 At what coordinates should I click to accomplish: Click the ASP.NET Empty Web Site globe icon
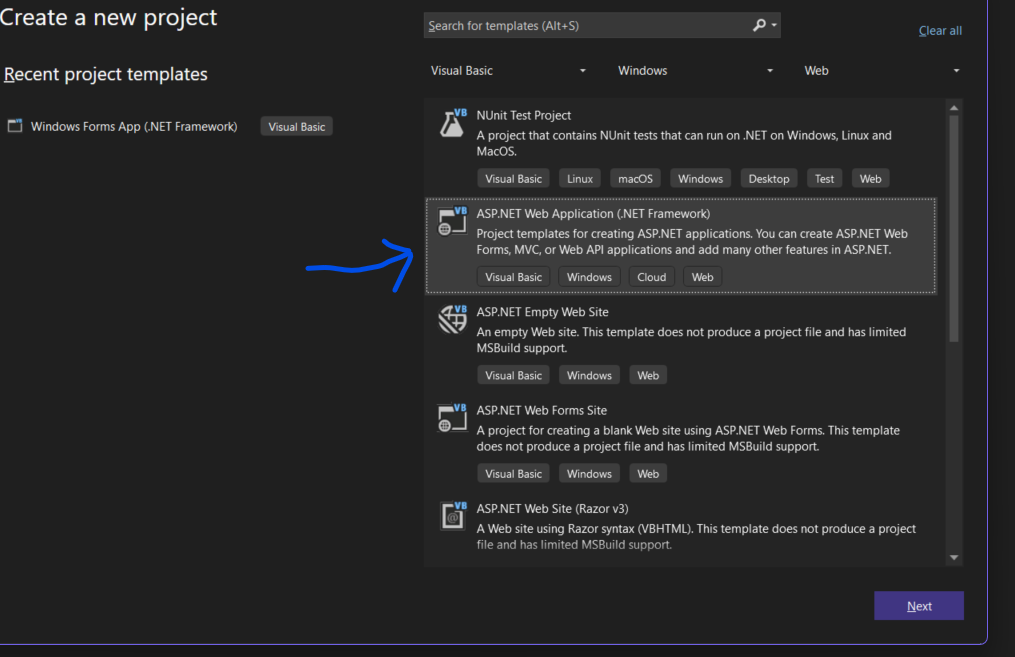point(452,319)
